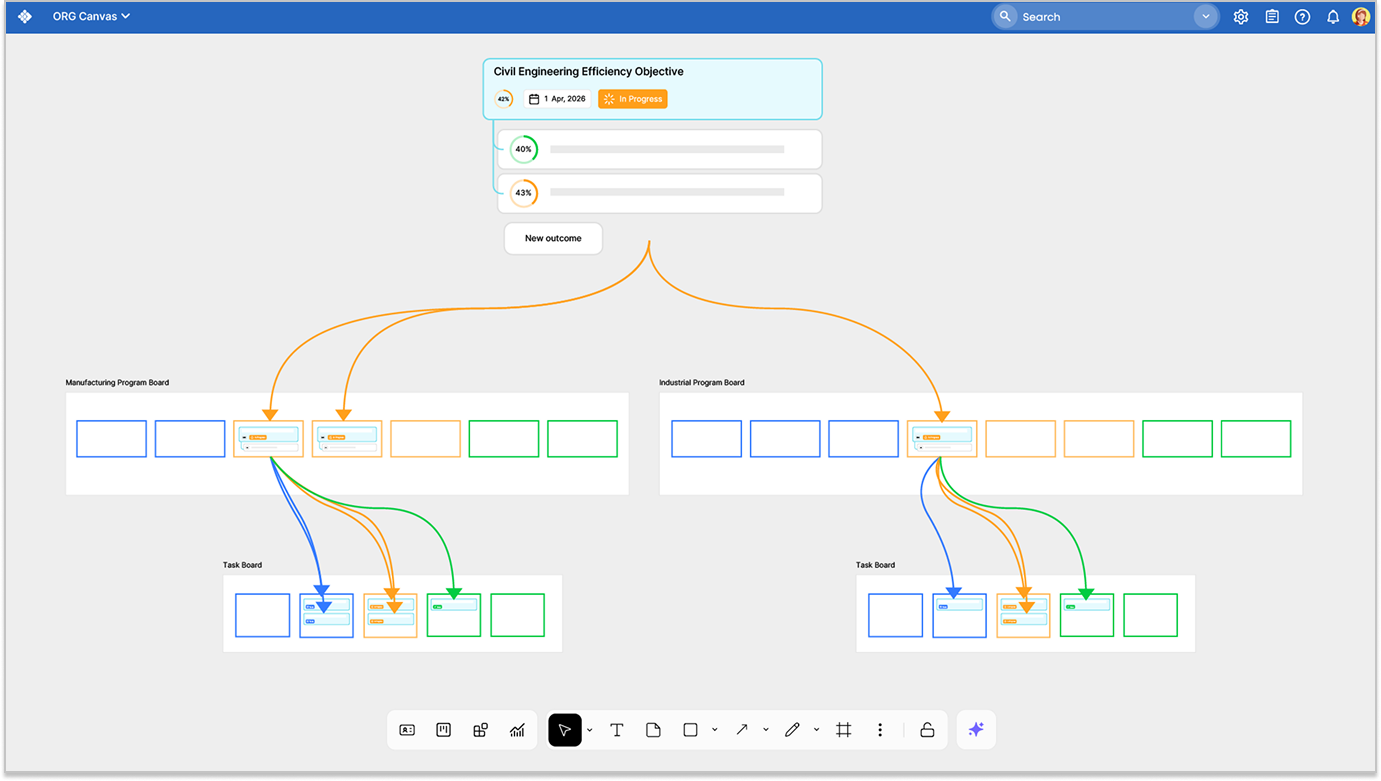Expand the search options chevron
Image resolution: width=1381 pixels, height=781 pixels.
(1206, 17)
